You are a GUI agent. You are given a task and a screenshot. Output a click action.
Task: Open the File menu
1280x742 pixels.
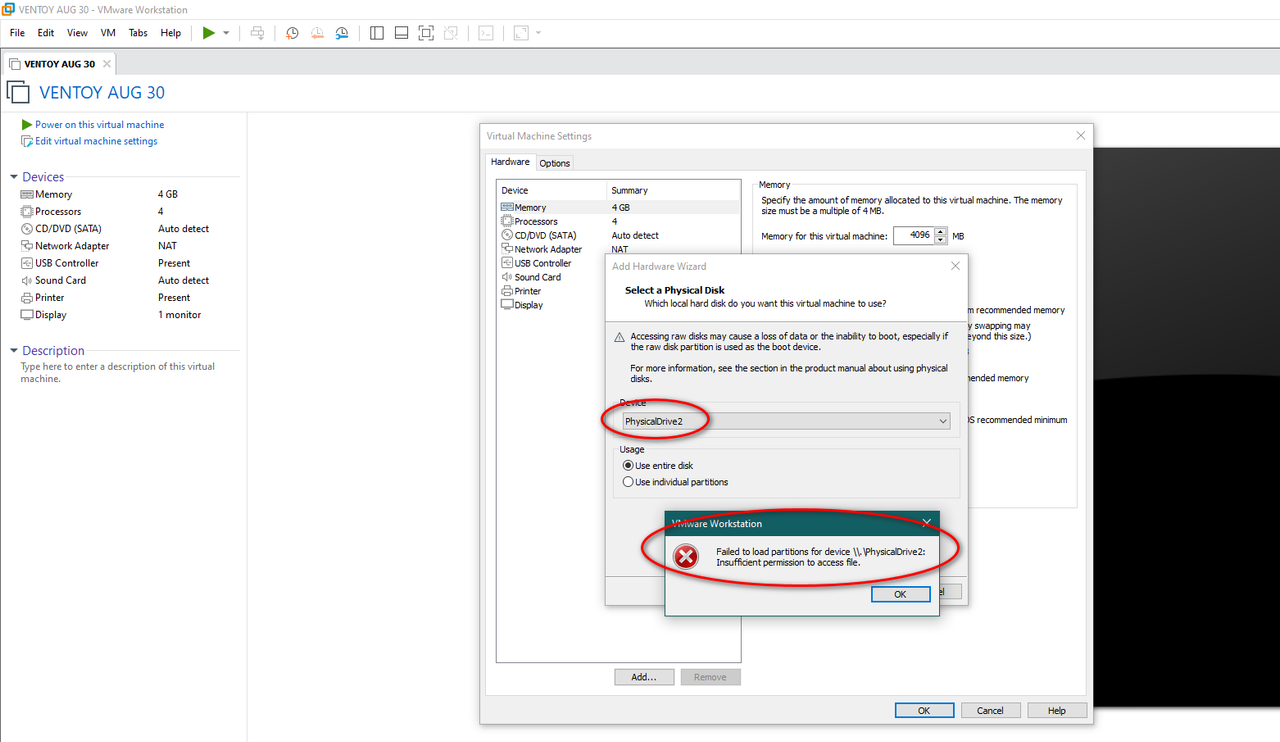tap(17, 33)
